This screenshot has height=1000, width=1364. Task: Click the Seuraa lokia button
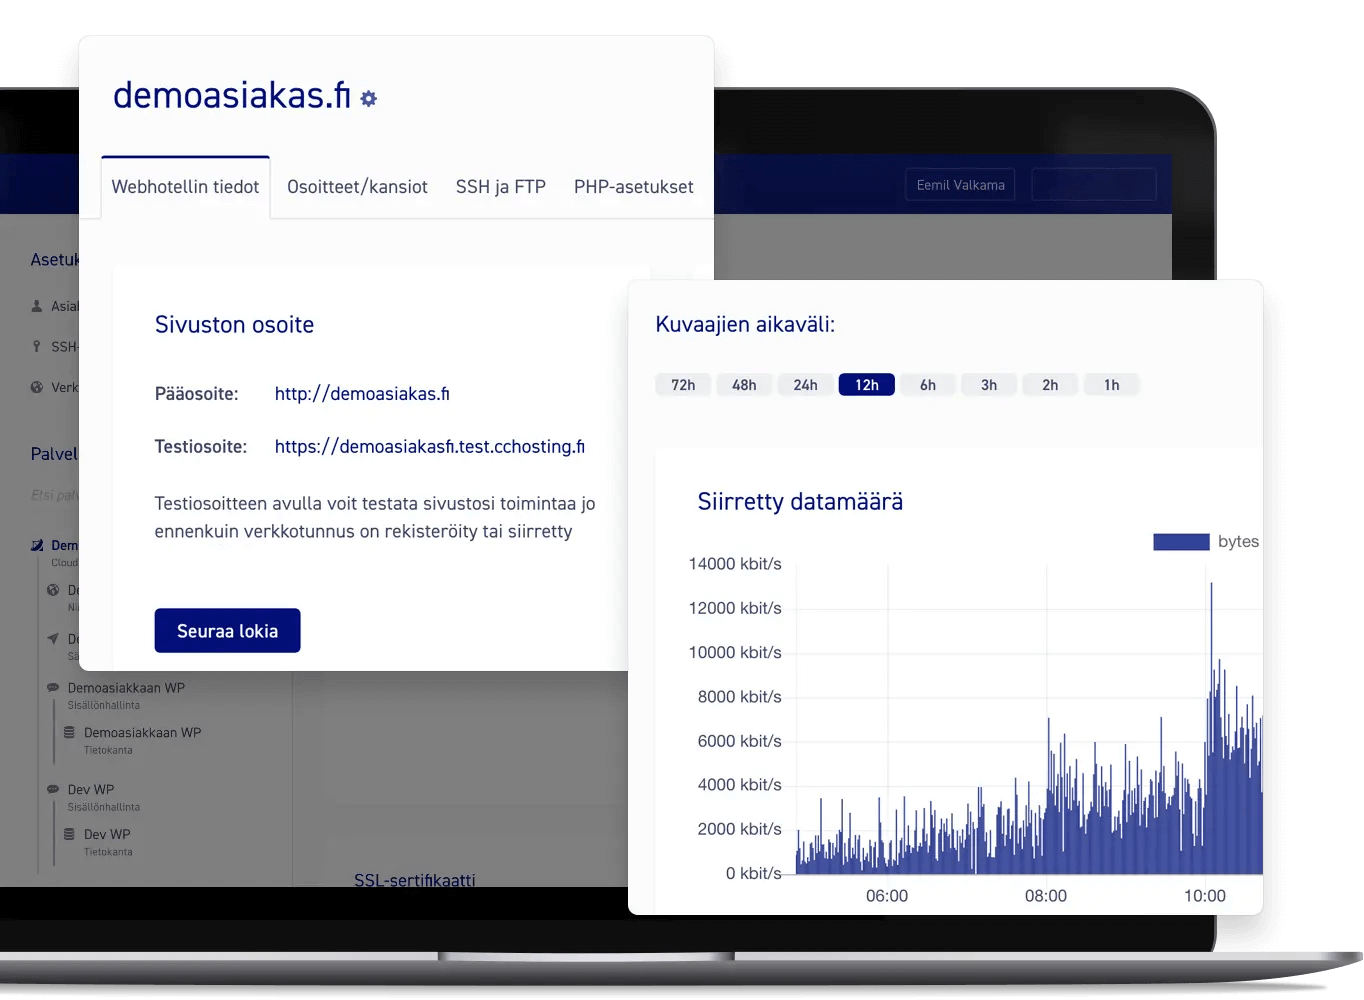click(228, 631)
